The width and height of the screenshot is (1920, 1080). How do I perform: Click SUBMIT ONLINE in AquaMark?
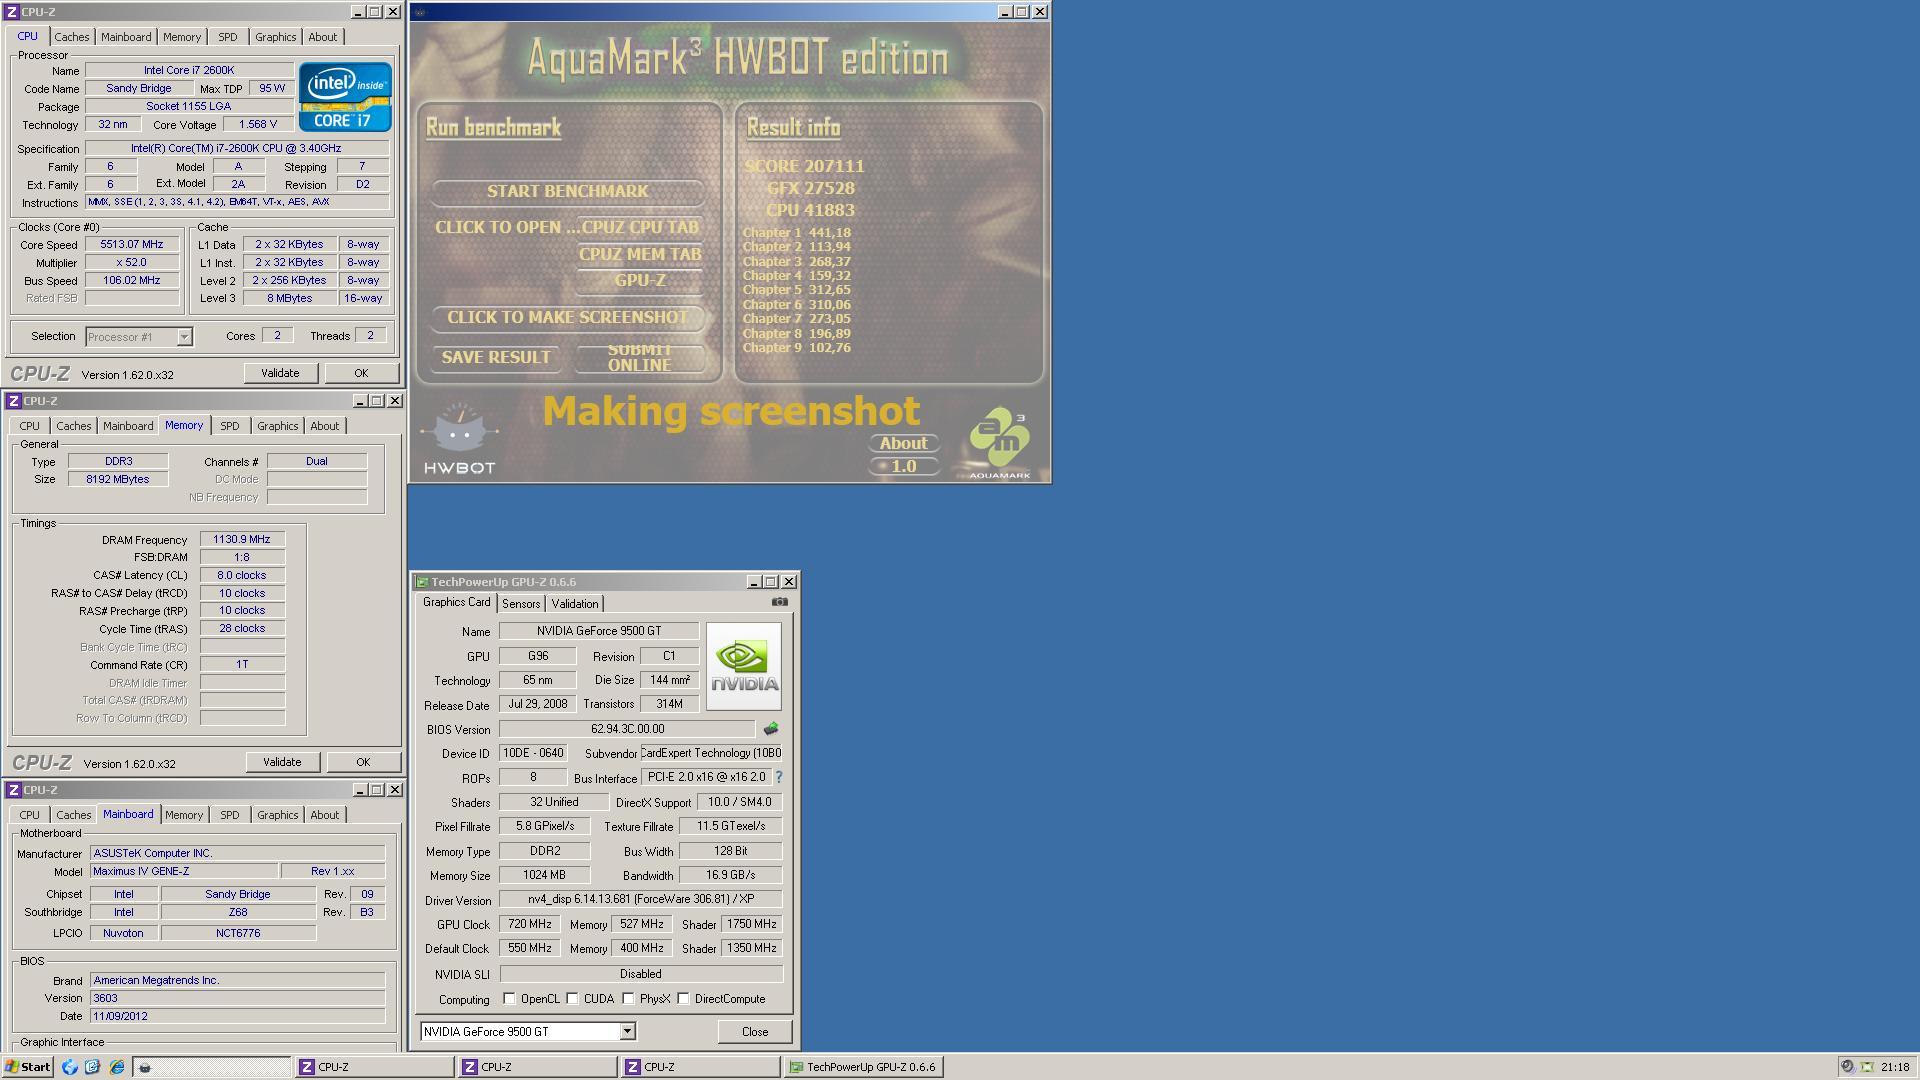640,358
